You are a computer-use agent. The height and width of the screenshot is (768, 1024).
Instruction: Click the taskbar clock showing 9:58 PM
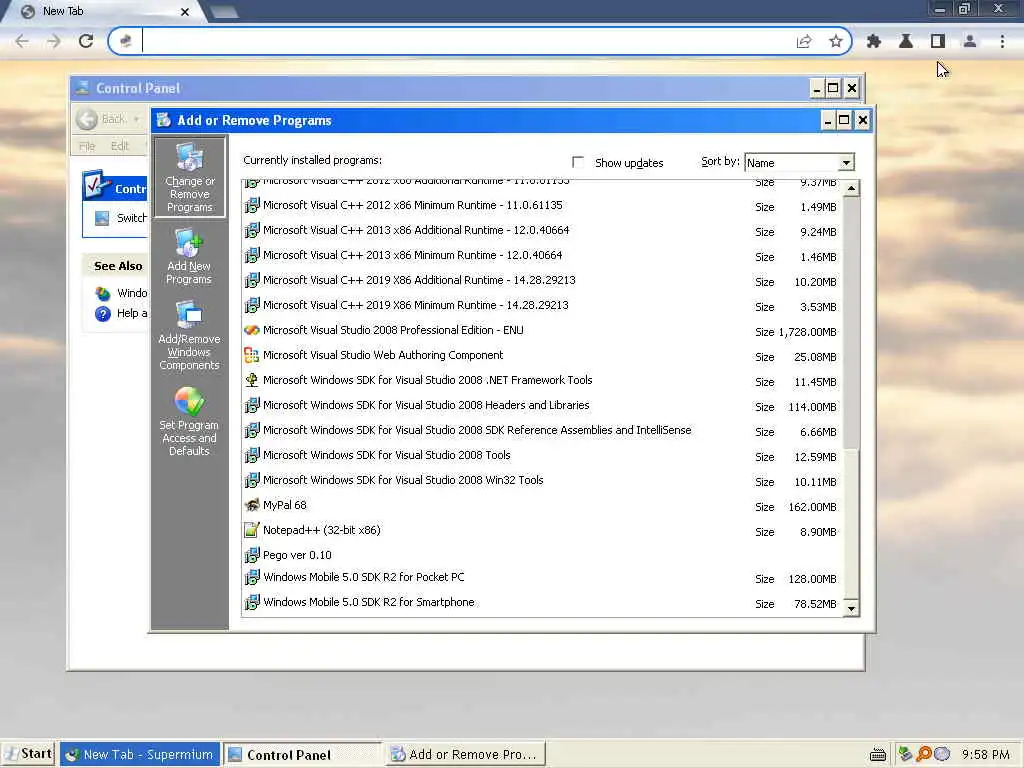(985, 755)
